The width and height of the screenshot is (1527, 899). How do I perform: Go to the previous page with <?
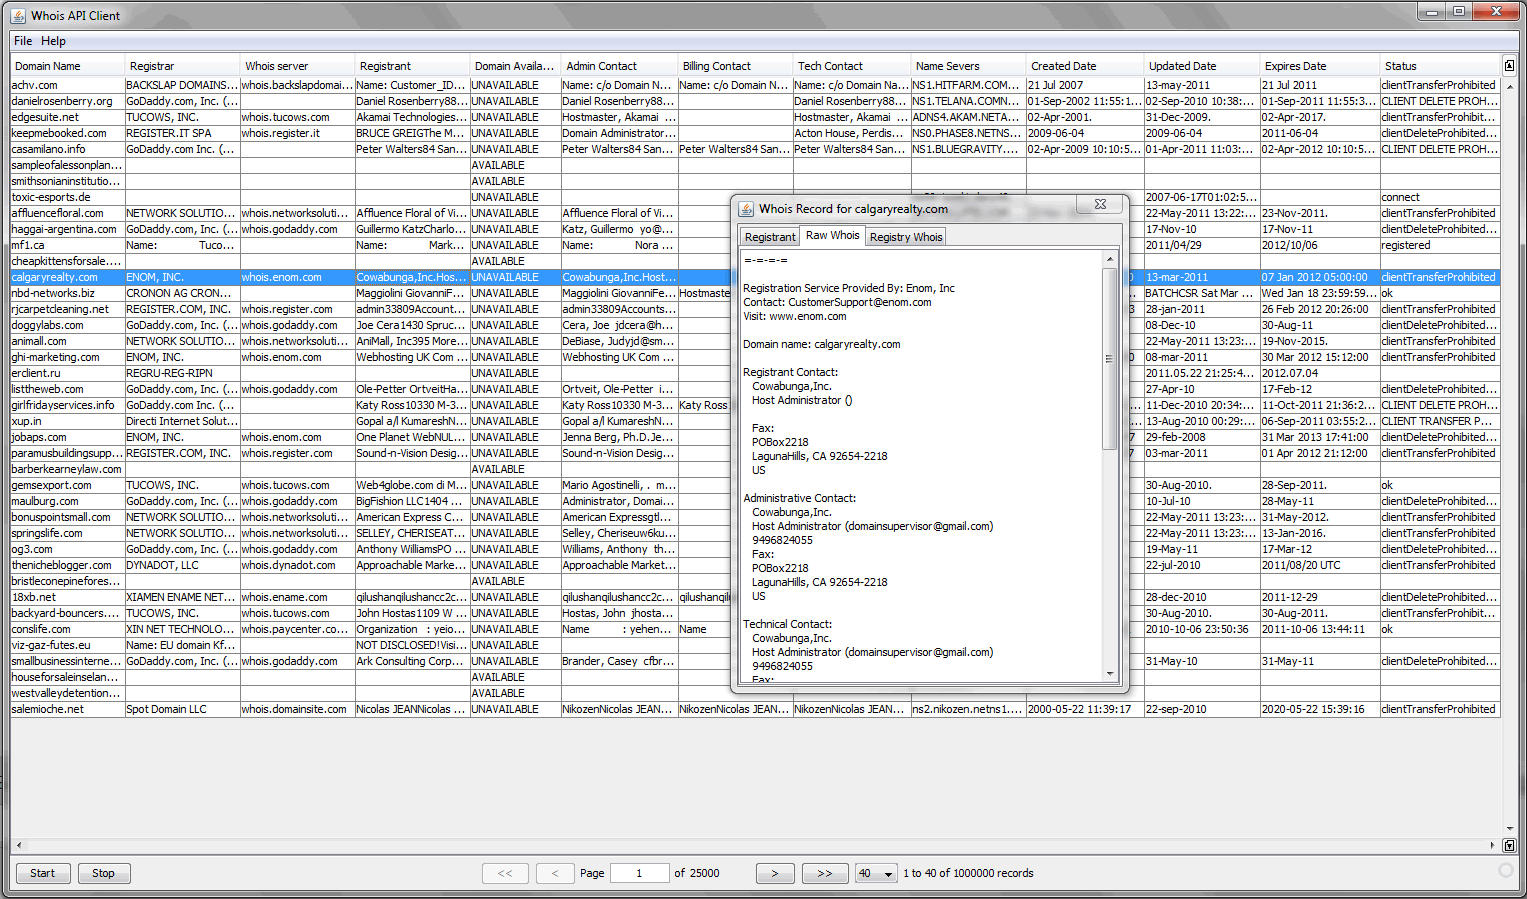click(555, 873)
